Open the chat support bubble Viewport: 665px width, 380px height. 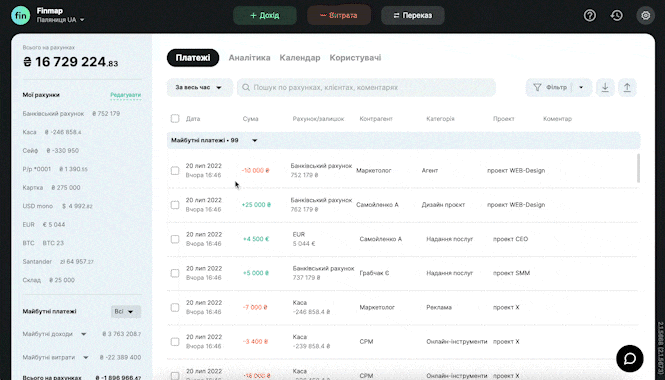[x=630, y=359]
